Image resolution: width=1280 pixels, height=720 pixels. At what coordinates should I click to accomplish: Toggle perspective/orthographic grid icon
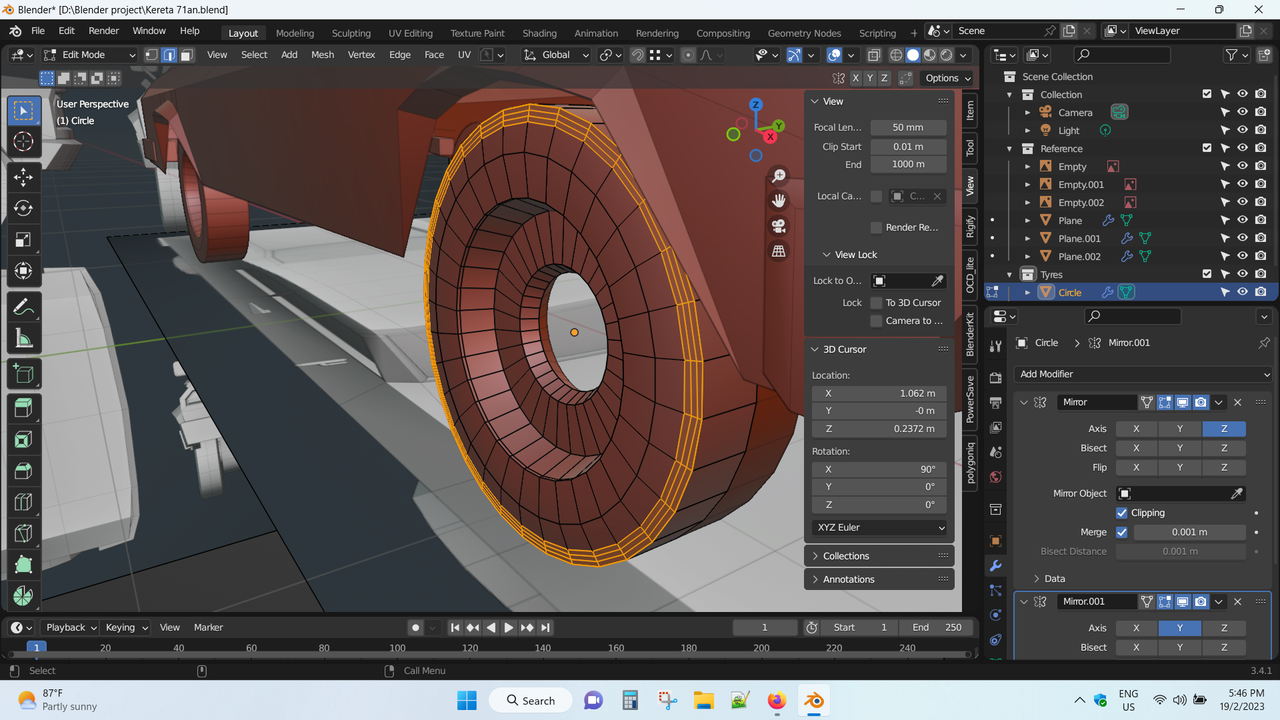point(778,252)
